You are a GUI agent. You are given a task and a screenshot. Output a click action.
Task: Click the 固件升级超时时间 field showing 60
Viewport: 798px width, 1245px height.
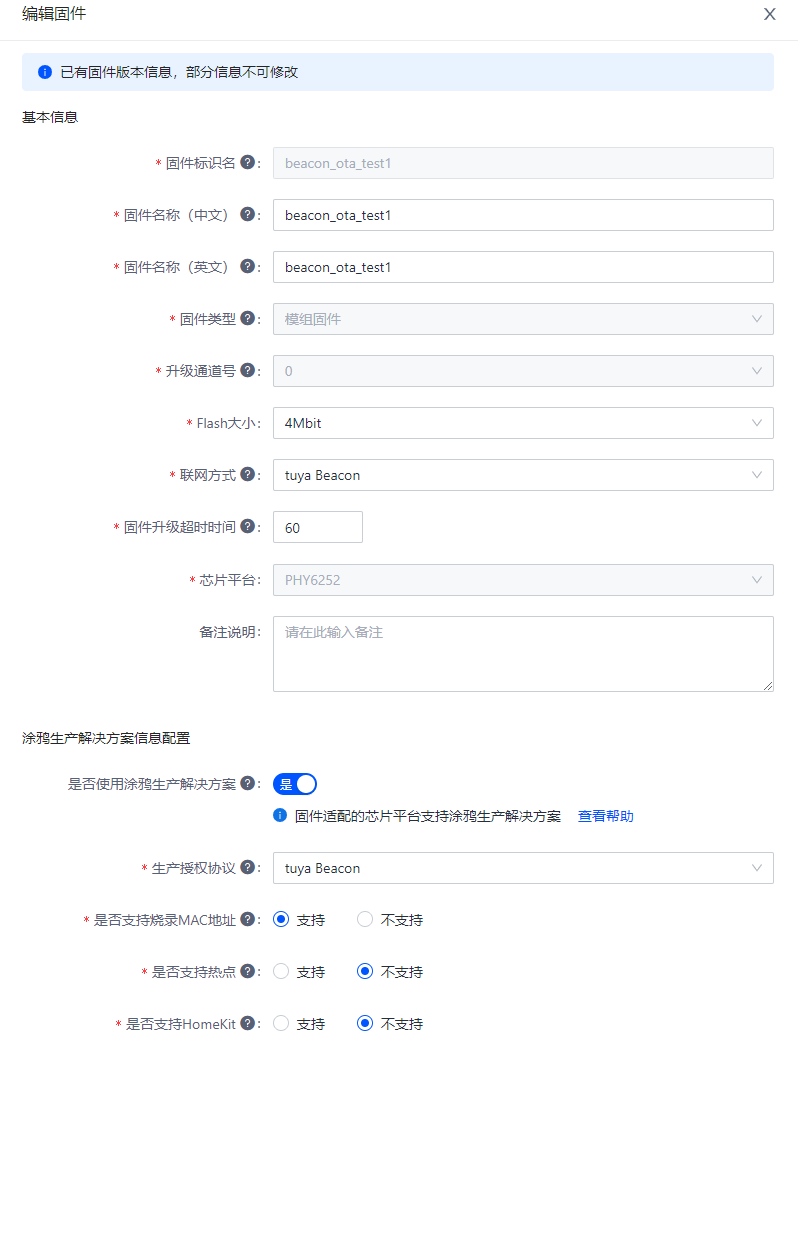[x=318, y=527]
